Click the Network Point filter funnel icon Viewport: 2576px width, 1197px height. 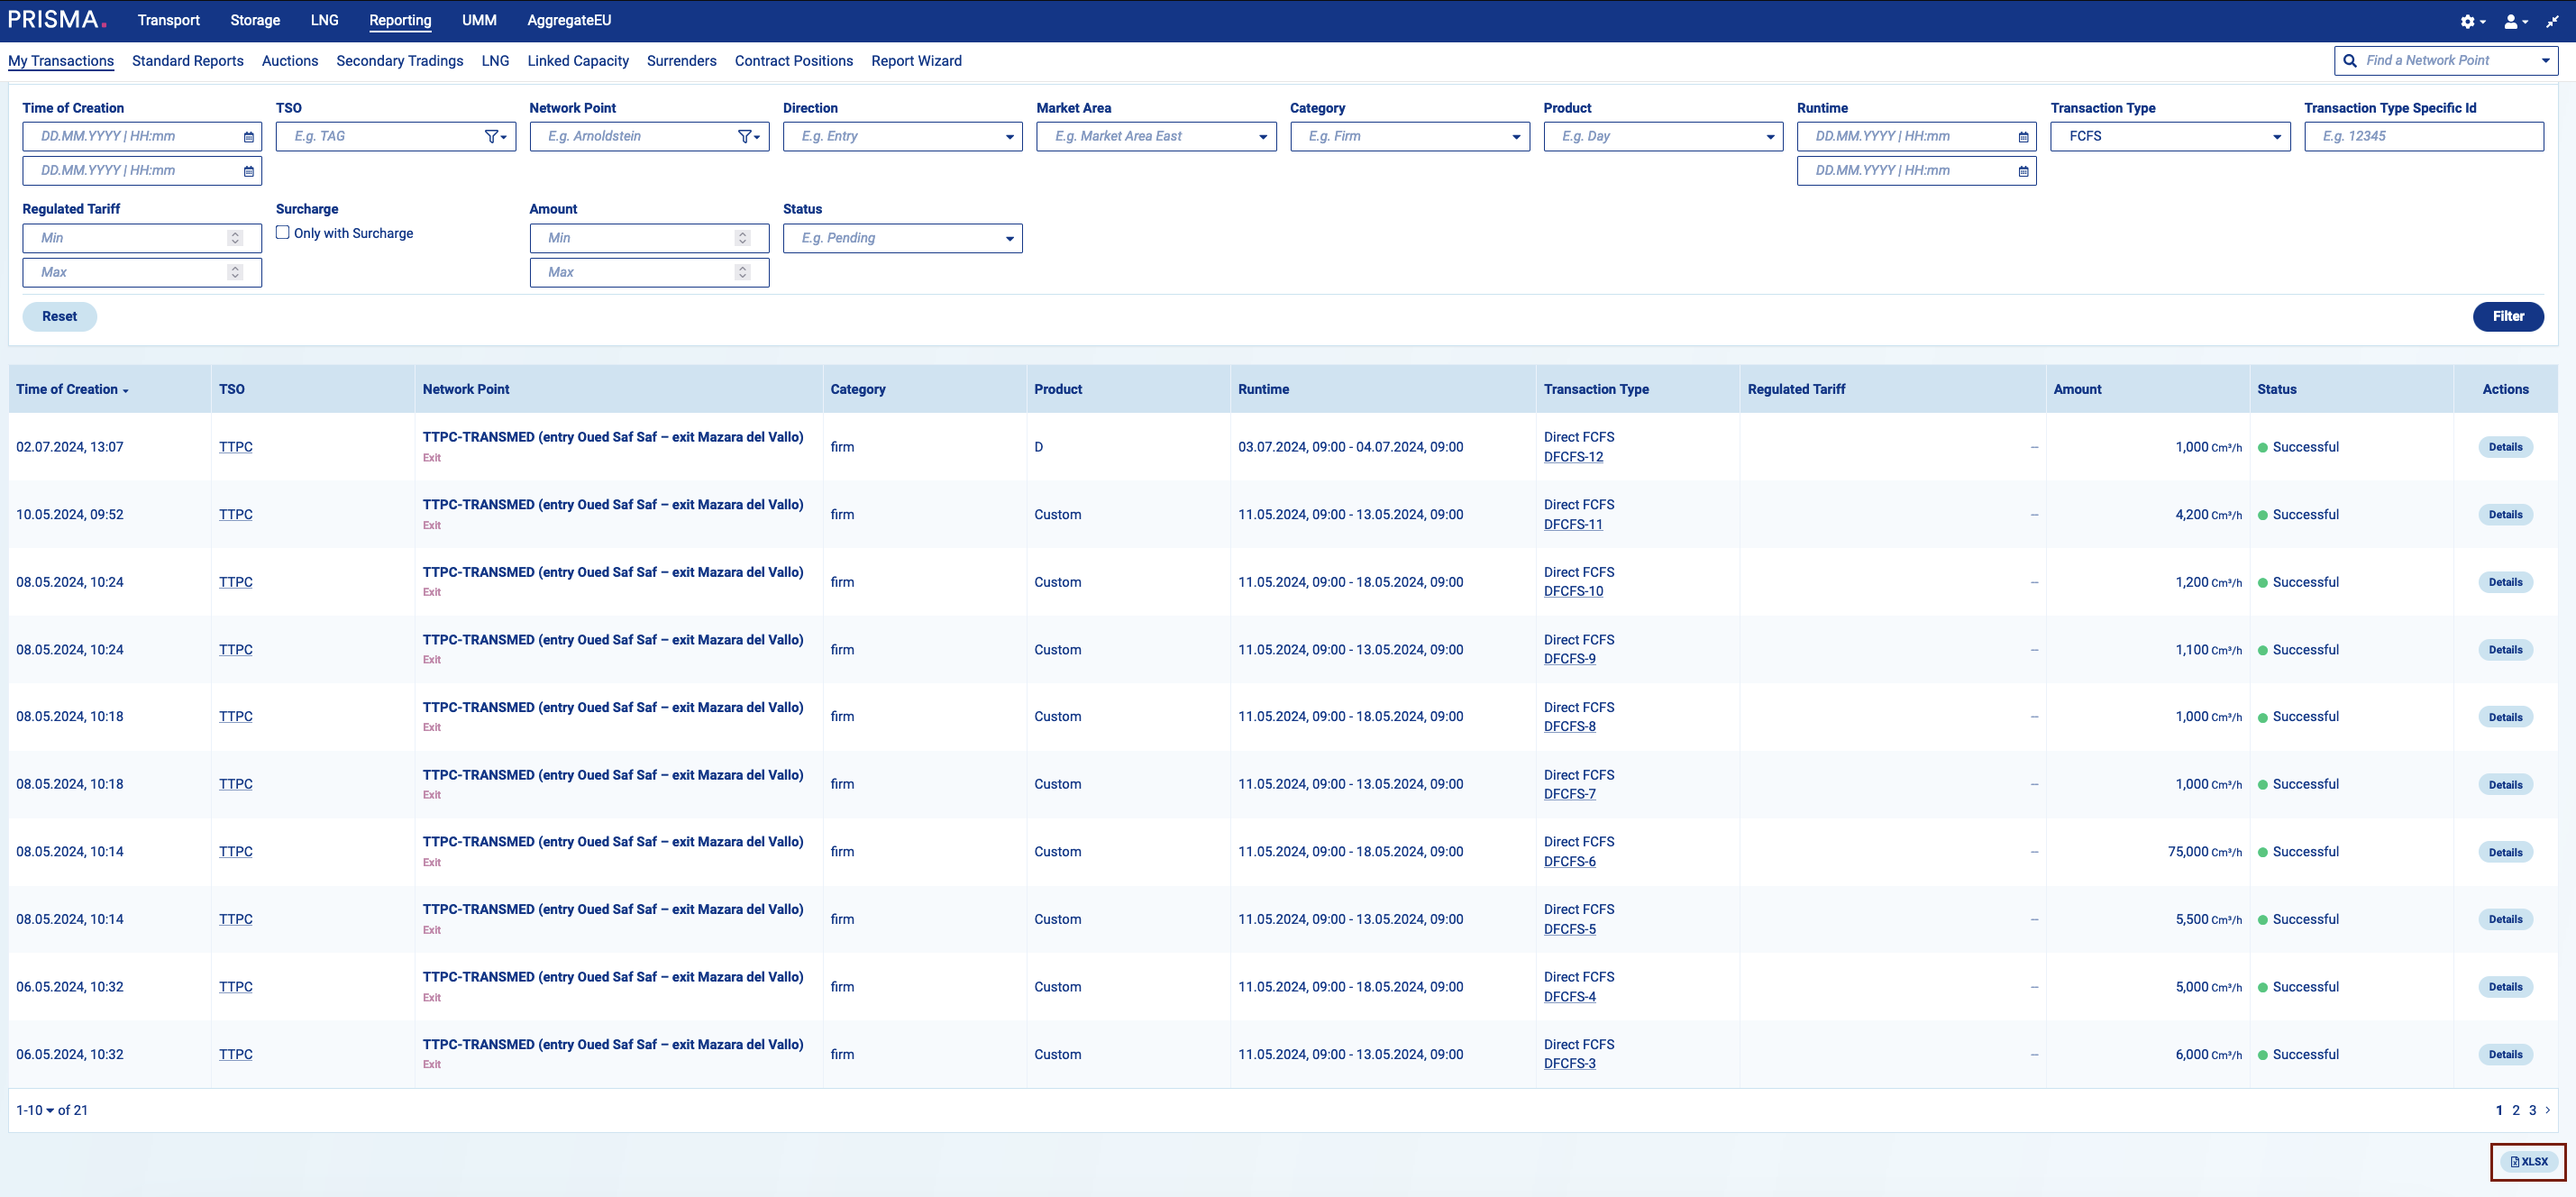[x=747, y=137]
